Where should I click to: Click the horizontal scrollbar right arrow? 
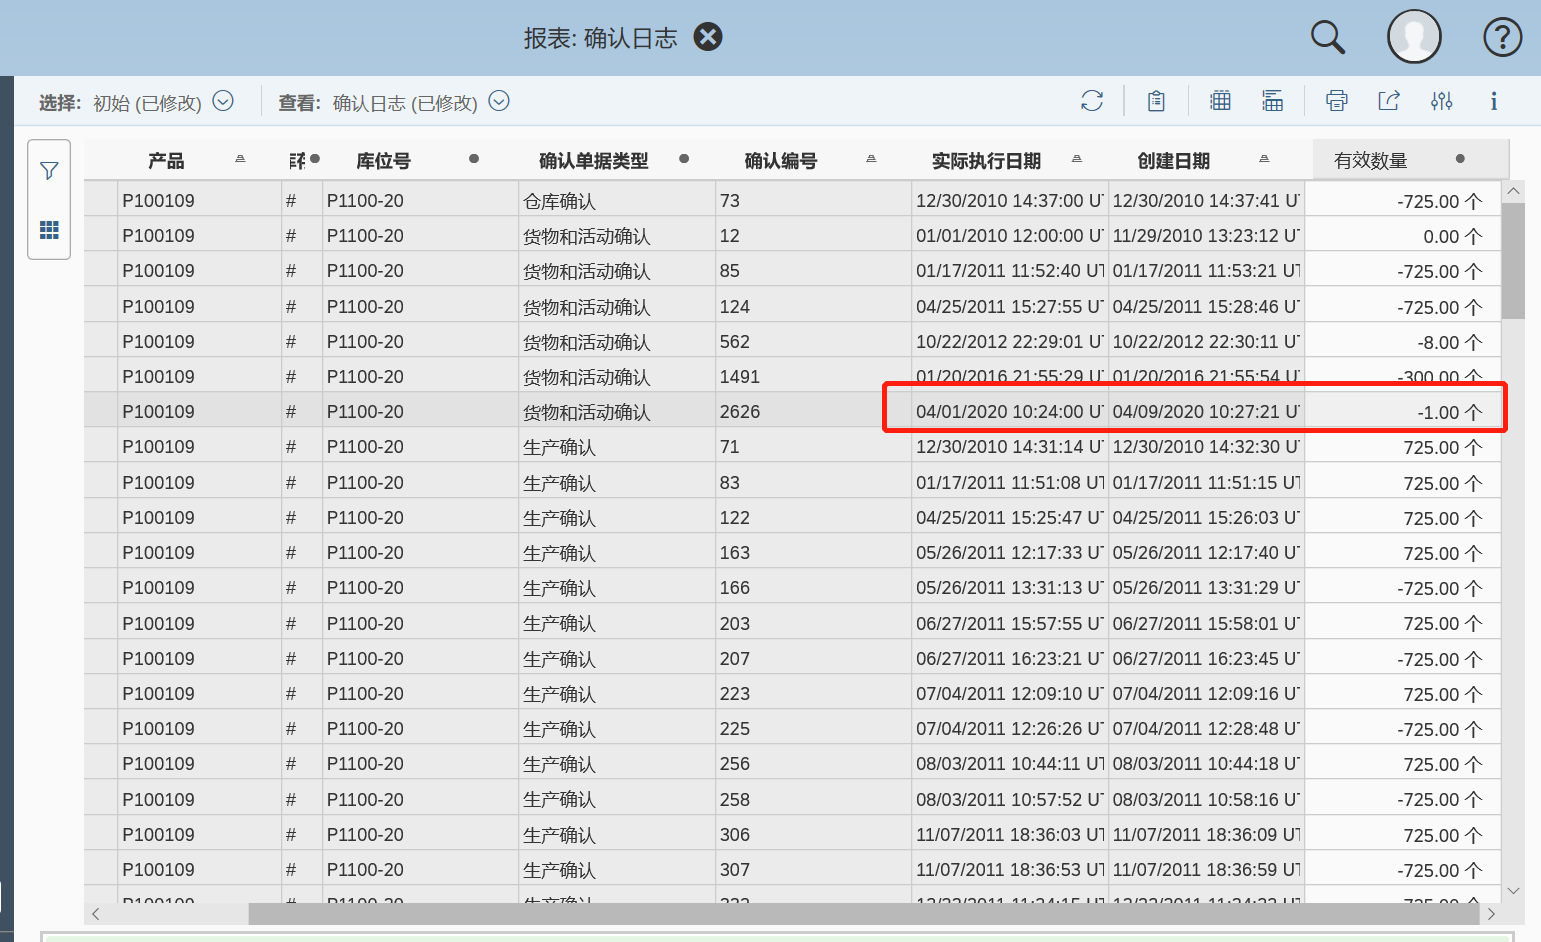point(1491,914)
